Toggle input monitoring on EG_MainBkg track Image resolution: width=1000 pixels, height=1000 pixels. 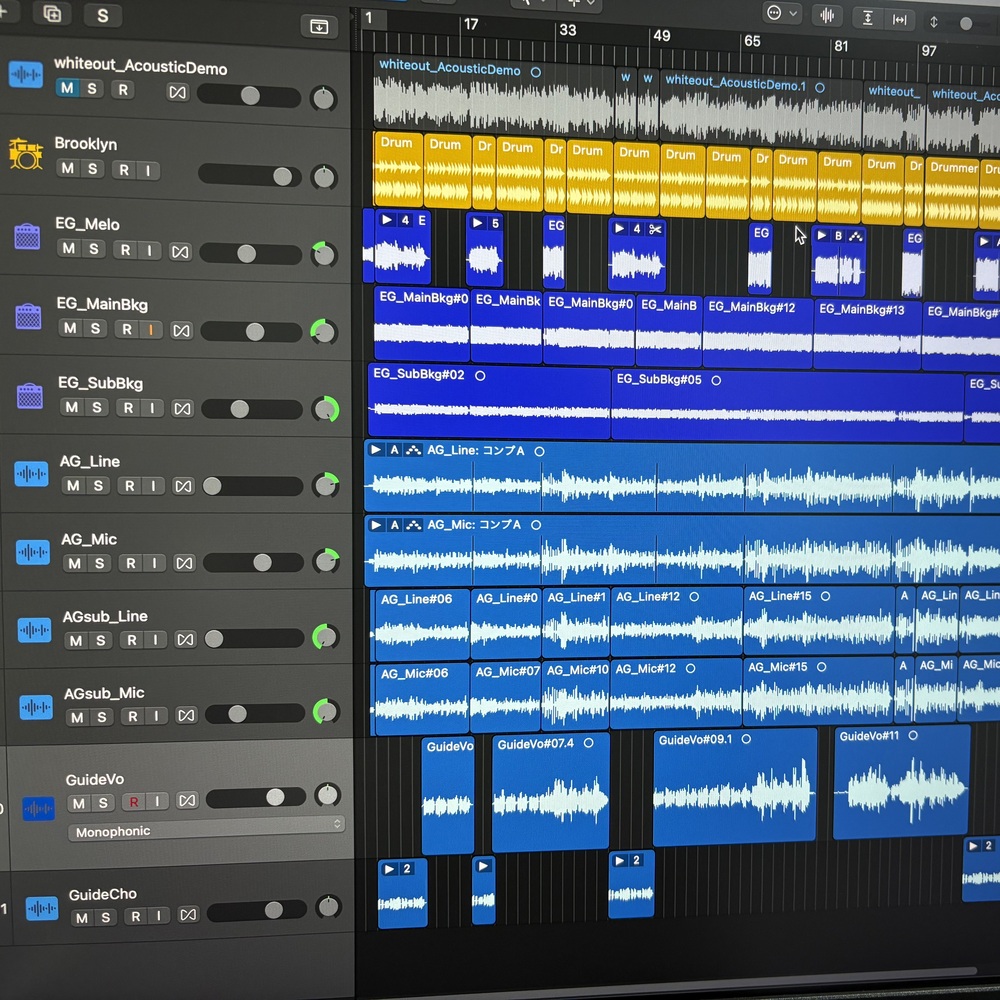[x=151, y=329]
